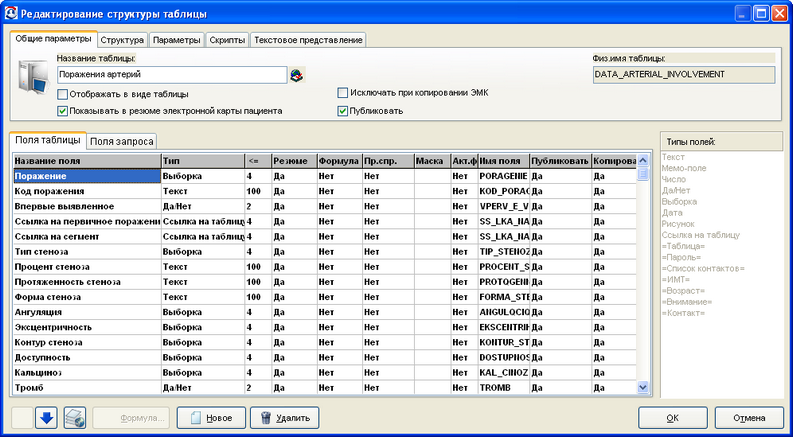Click the '=Список контактов=' field type
This screenshot has height=437, width=793.
(703, 268)
